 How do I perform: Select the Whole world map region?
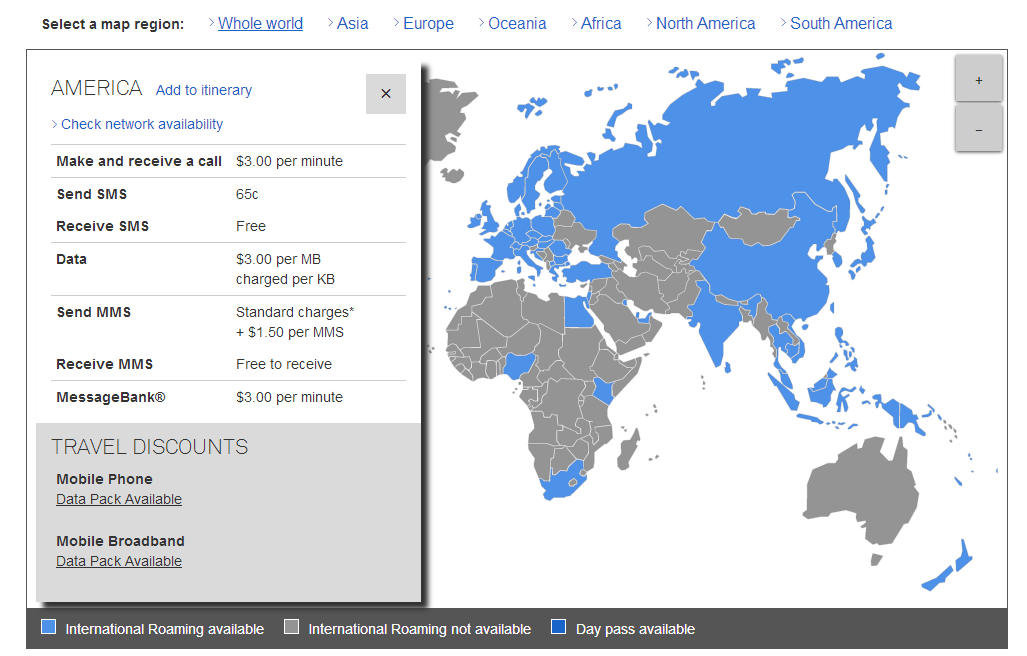260,24
